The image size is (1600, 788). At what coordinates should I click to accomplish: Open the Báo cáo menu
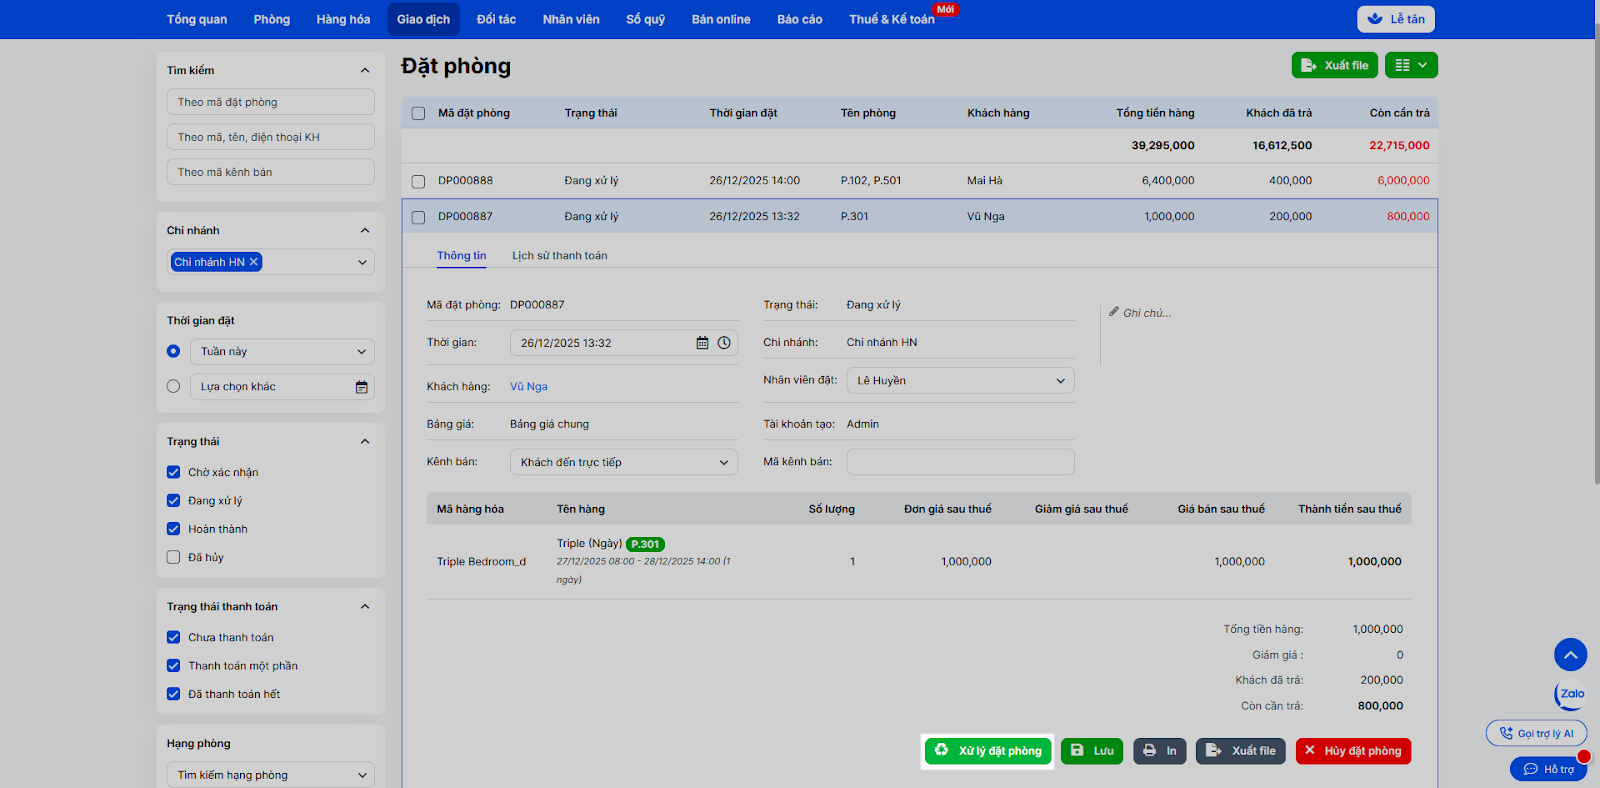click(x=799, y=19)
